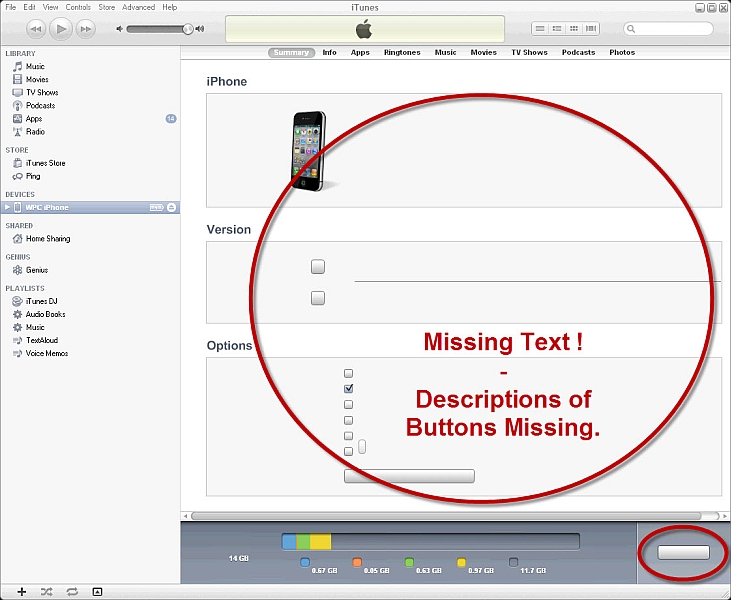Open TV Shows in the sidebar
Screen dimensions: 731x600
click(41, 92)
